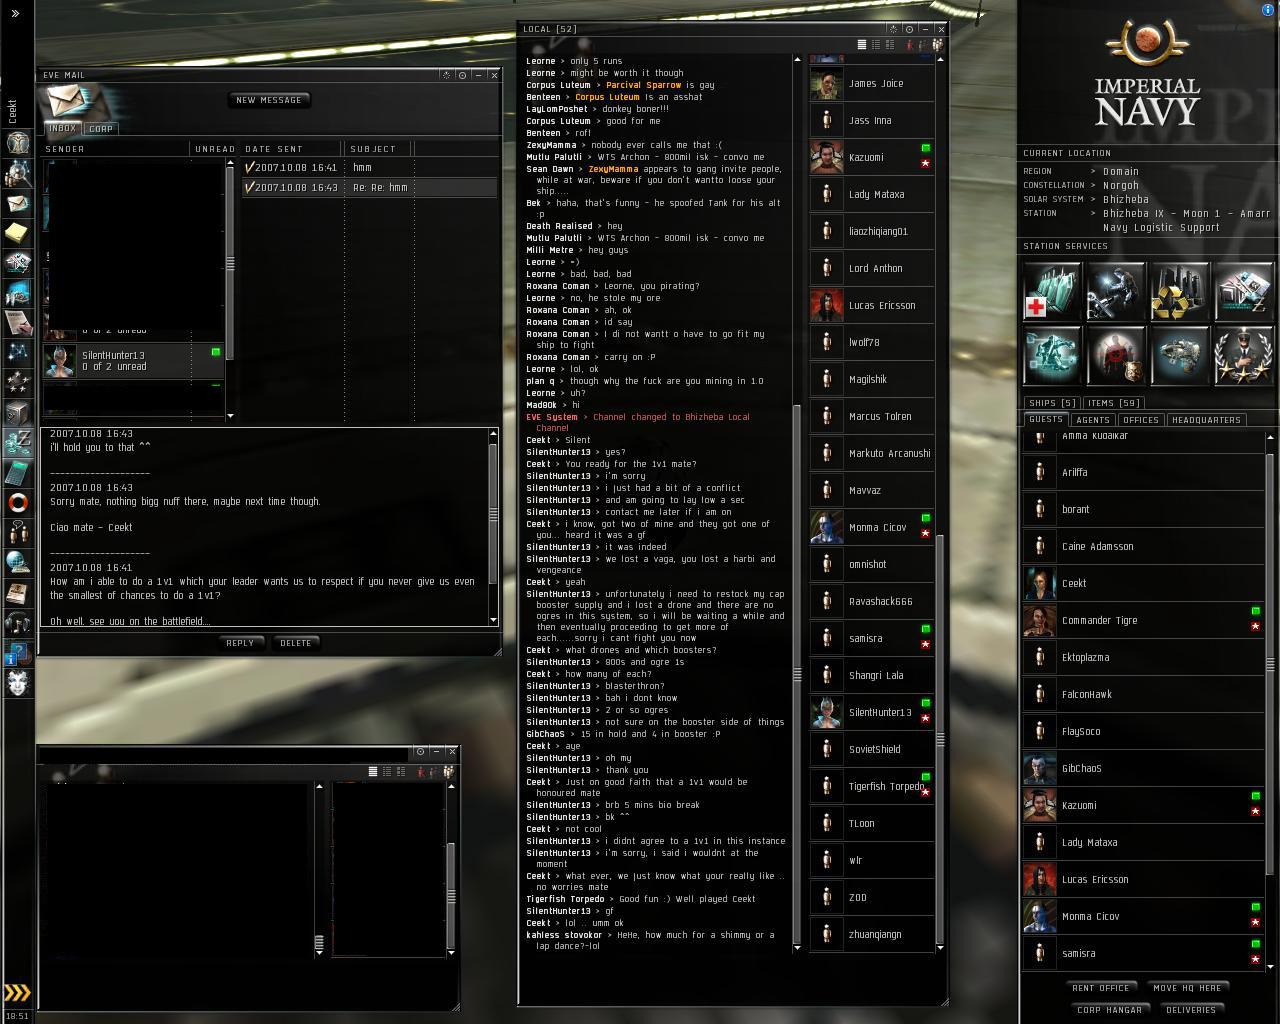This screenshot has height=1024, width=1280.
Task: Click the mail message body scrollbar handle
Action: pyautogui.click(x=493, y=514)
